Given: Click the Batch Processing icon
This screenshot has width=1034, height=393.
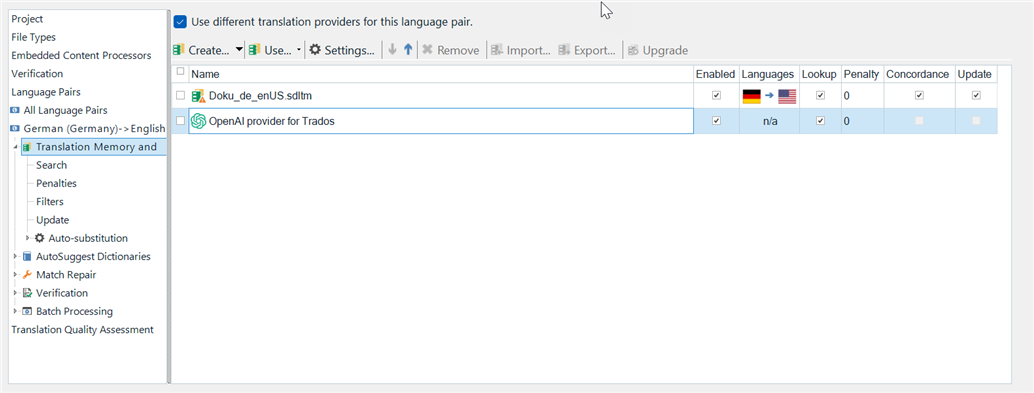Looking at the screenshot, I should click(x=27, y=311).
